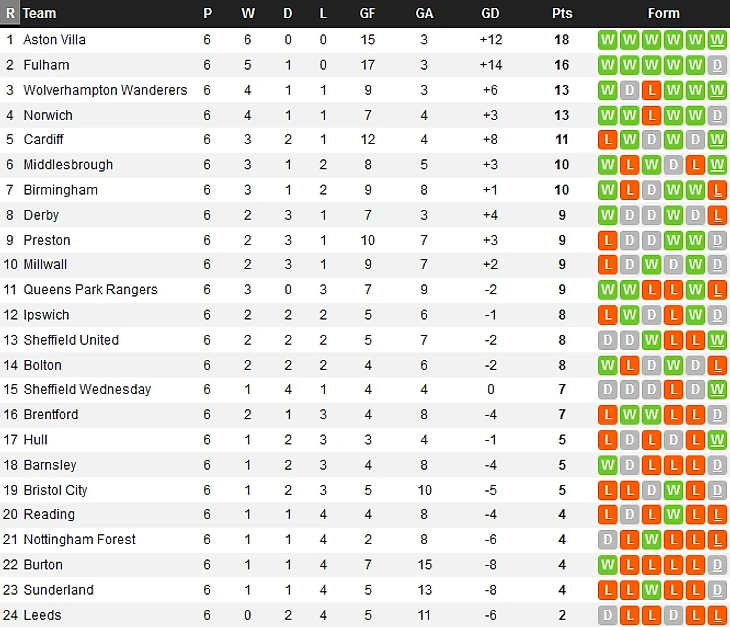Open the Queens Park Rangers team link
Image resolution: width=730 pixels, height=627 pixels.
(90, 290)
